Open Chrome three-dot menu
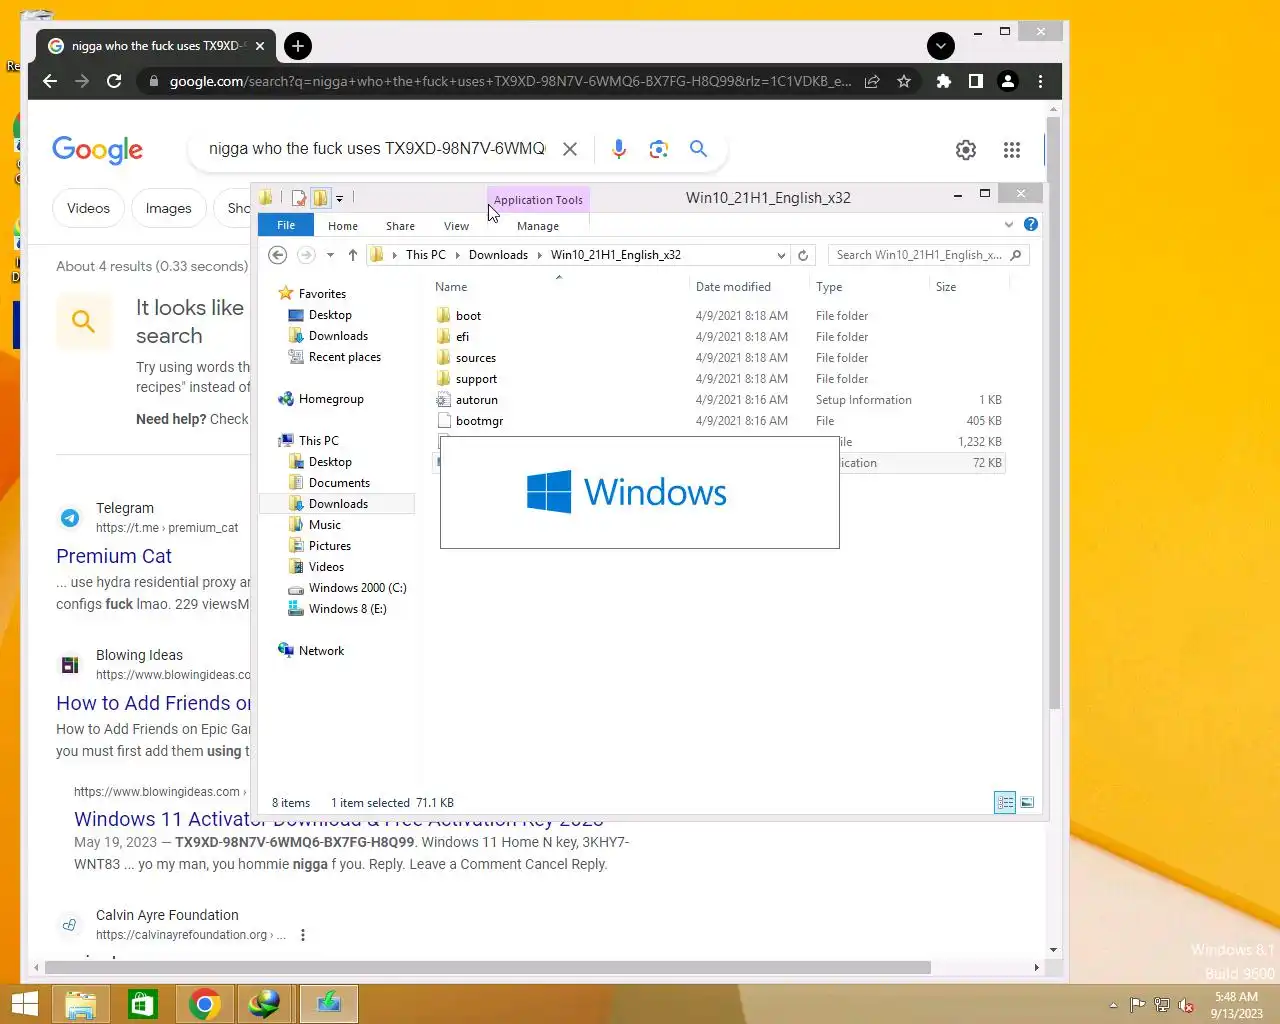Viewport: 1280px width, 1024px height. [x=1040, y=81]
